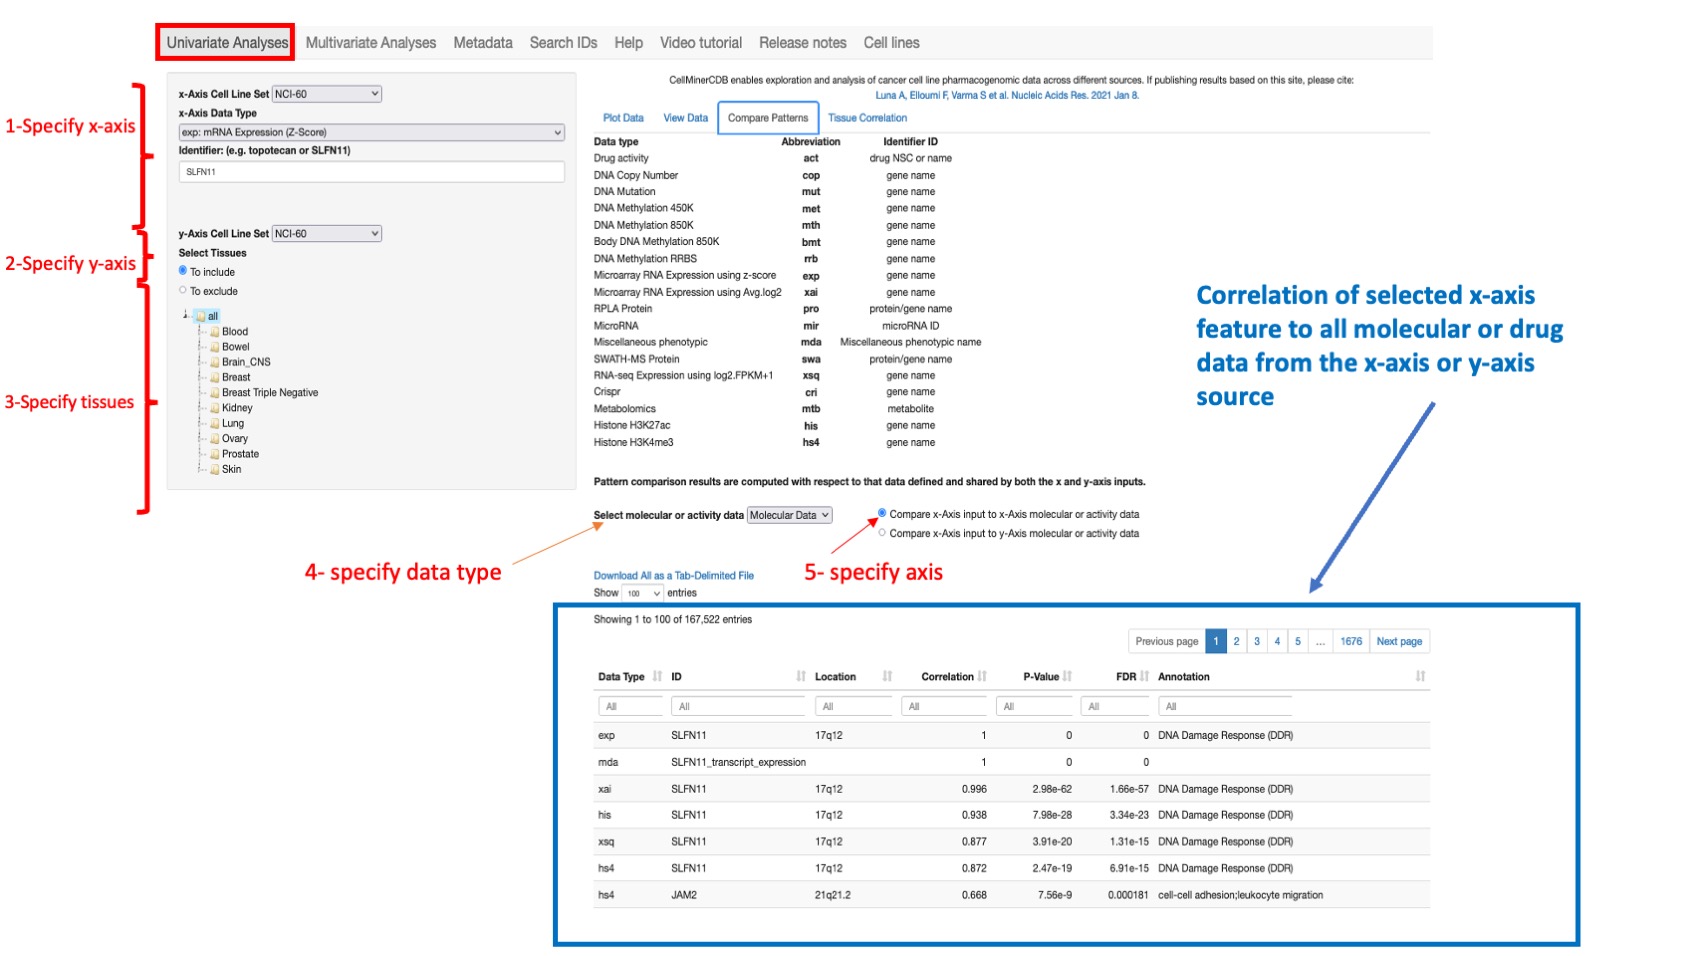This screenshot has width=1700, height=956.
Task: Click the folder icon beside Skin
Action: pyautogui.click(x=214, y=469)
